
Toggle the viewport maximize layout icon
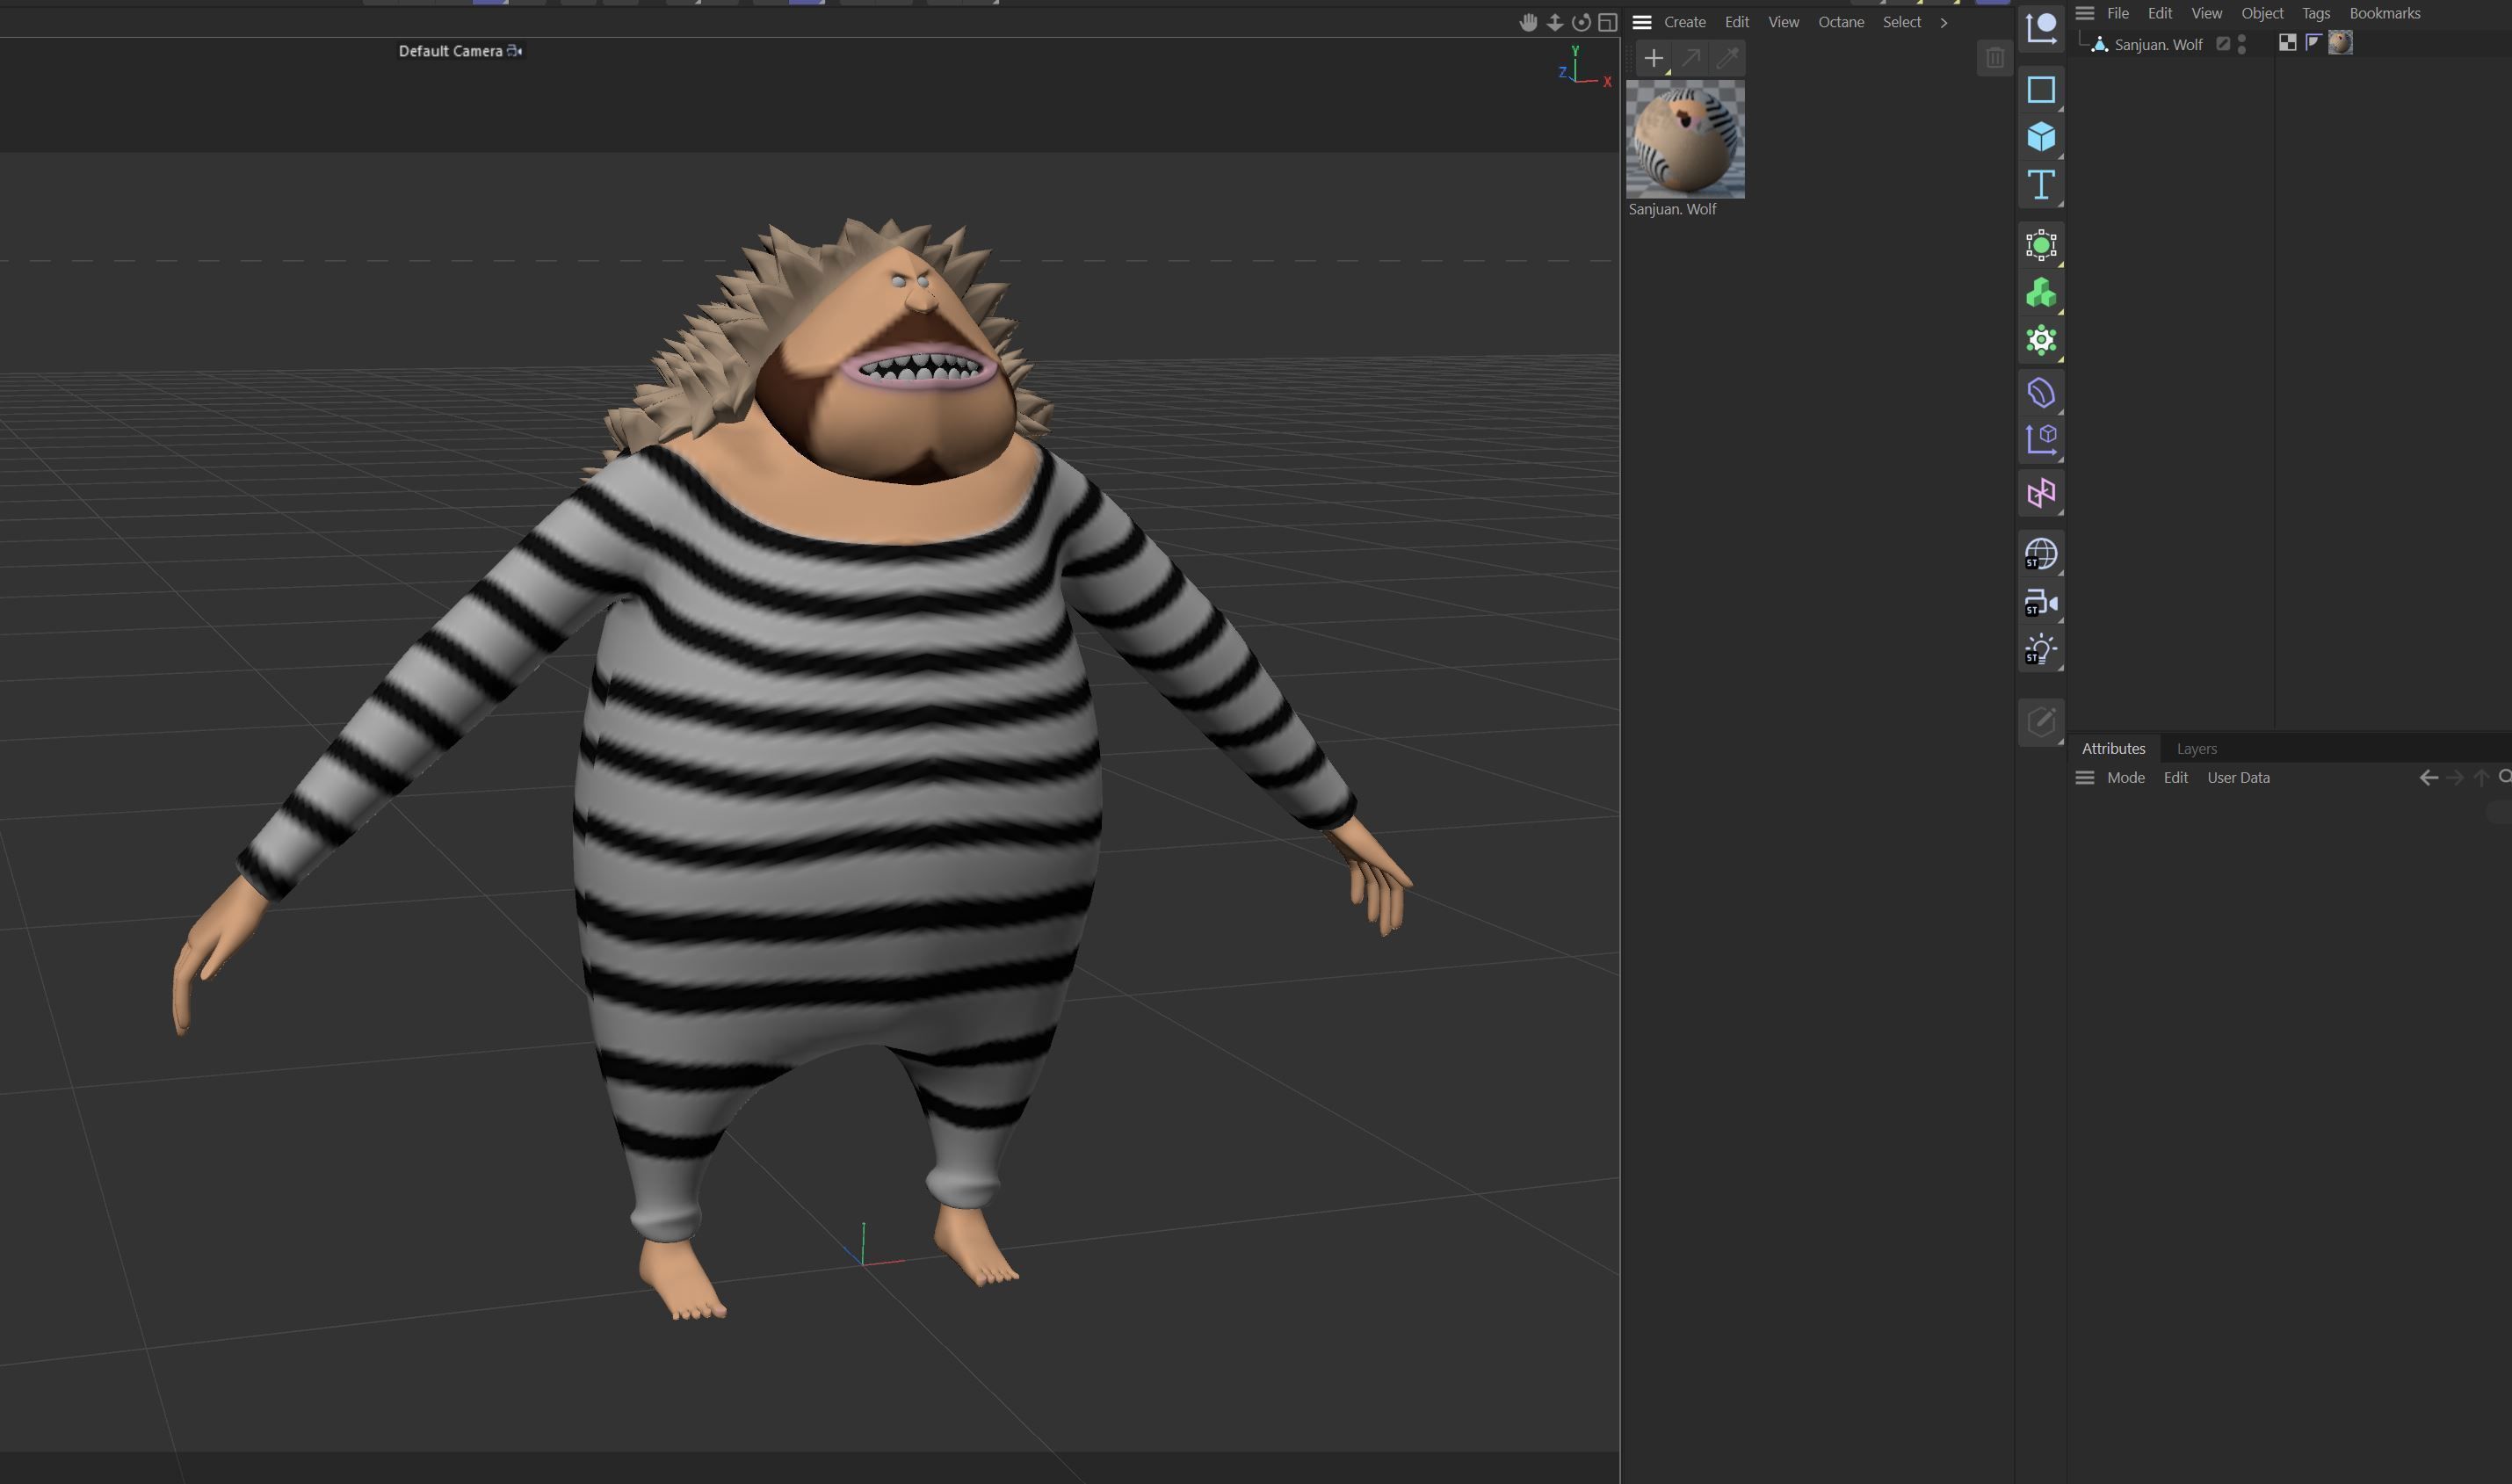pyautogui.click(x=1607, y=22)
